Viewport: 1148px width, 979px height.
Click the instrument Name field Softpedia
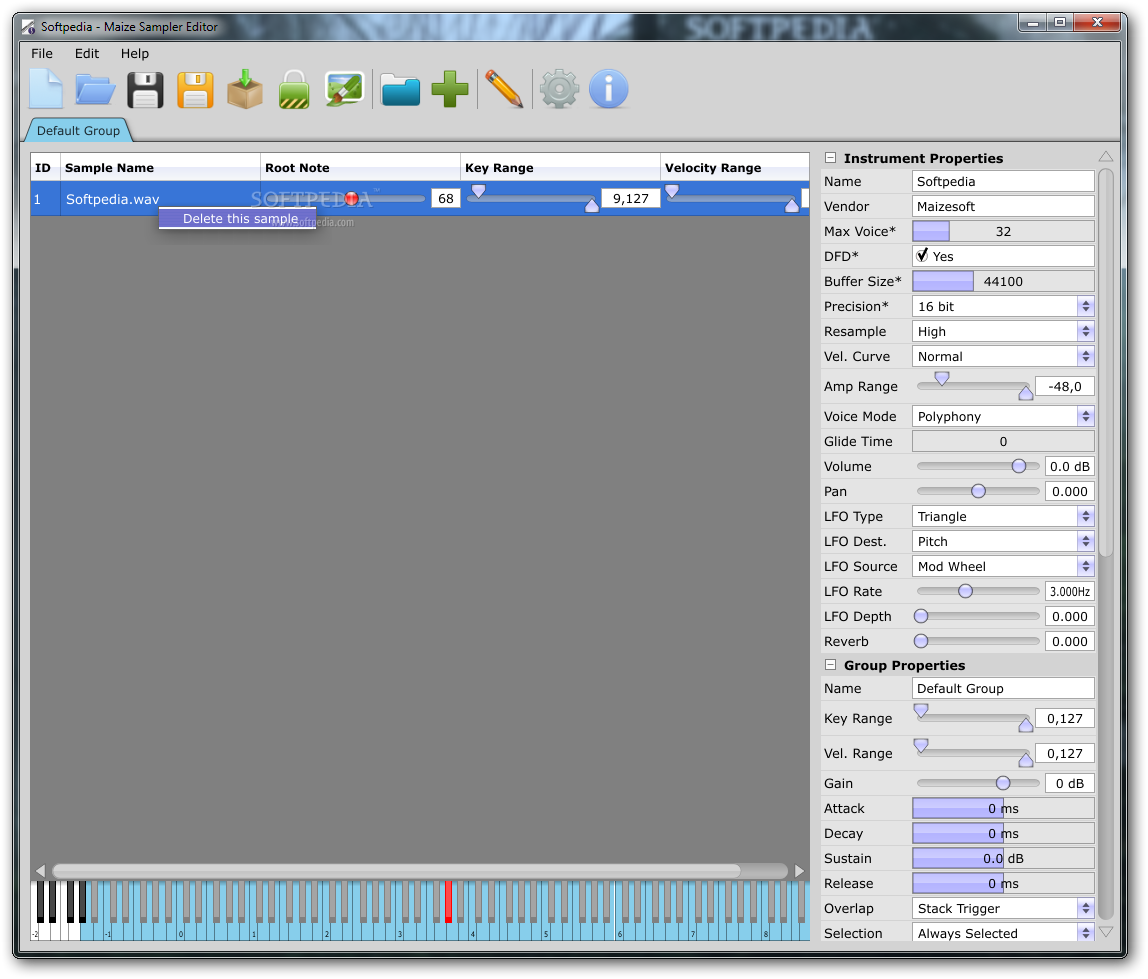click(x=1003, y=181)
